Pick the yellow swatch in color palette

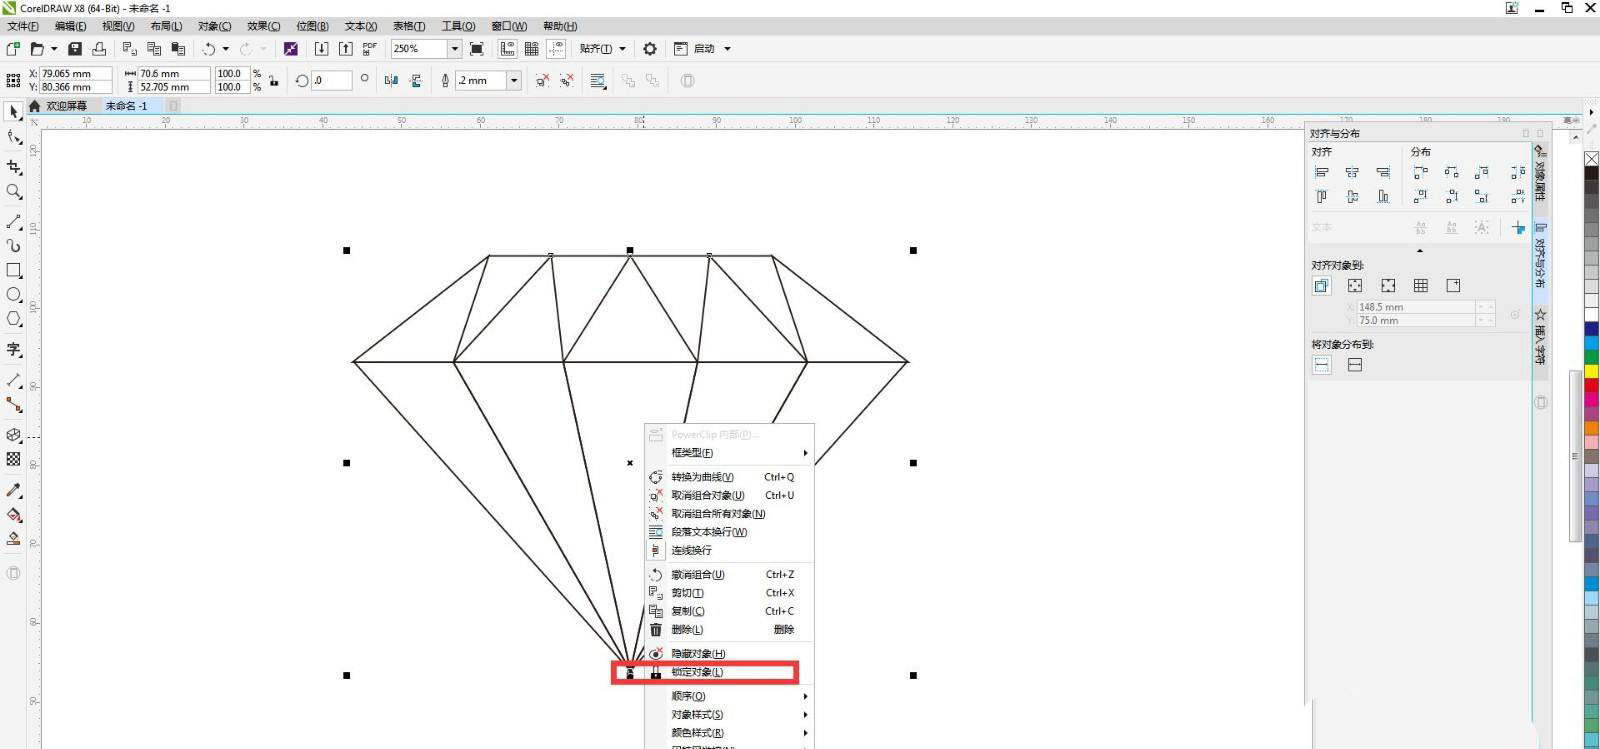point(1591,371)
